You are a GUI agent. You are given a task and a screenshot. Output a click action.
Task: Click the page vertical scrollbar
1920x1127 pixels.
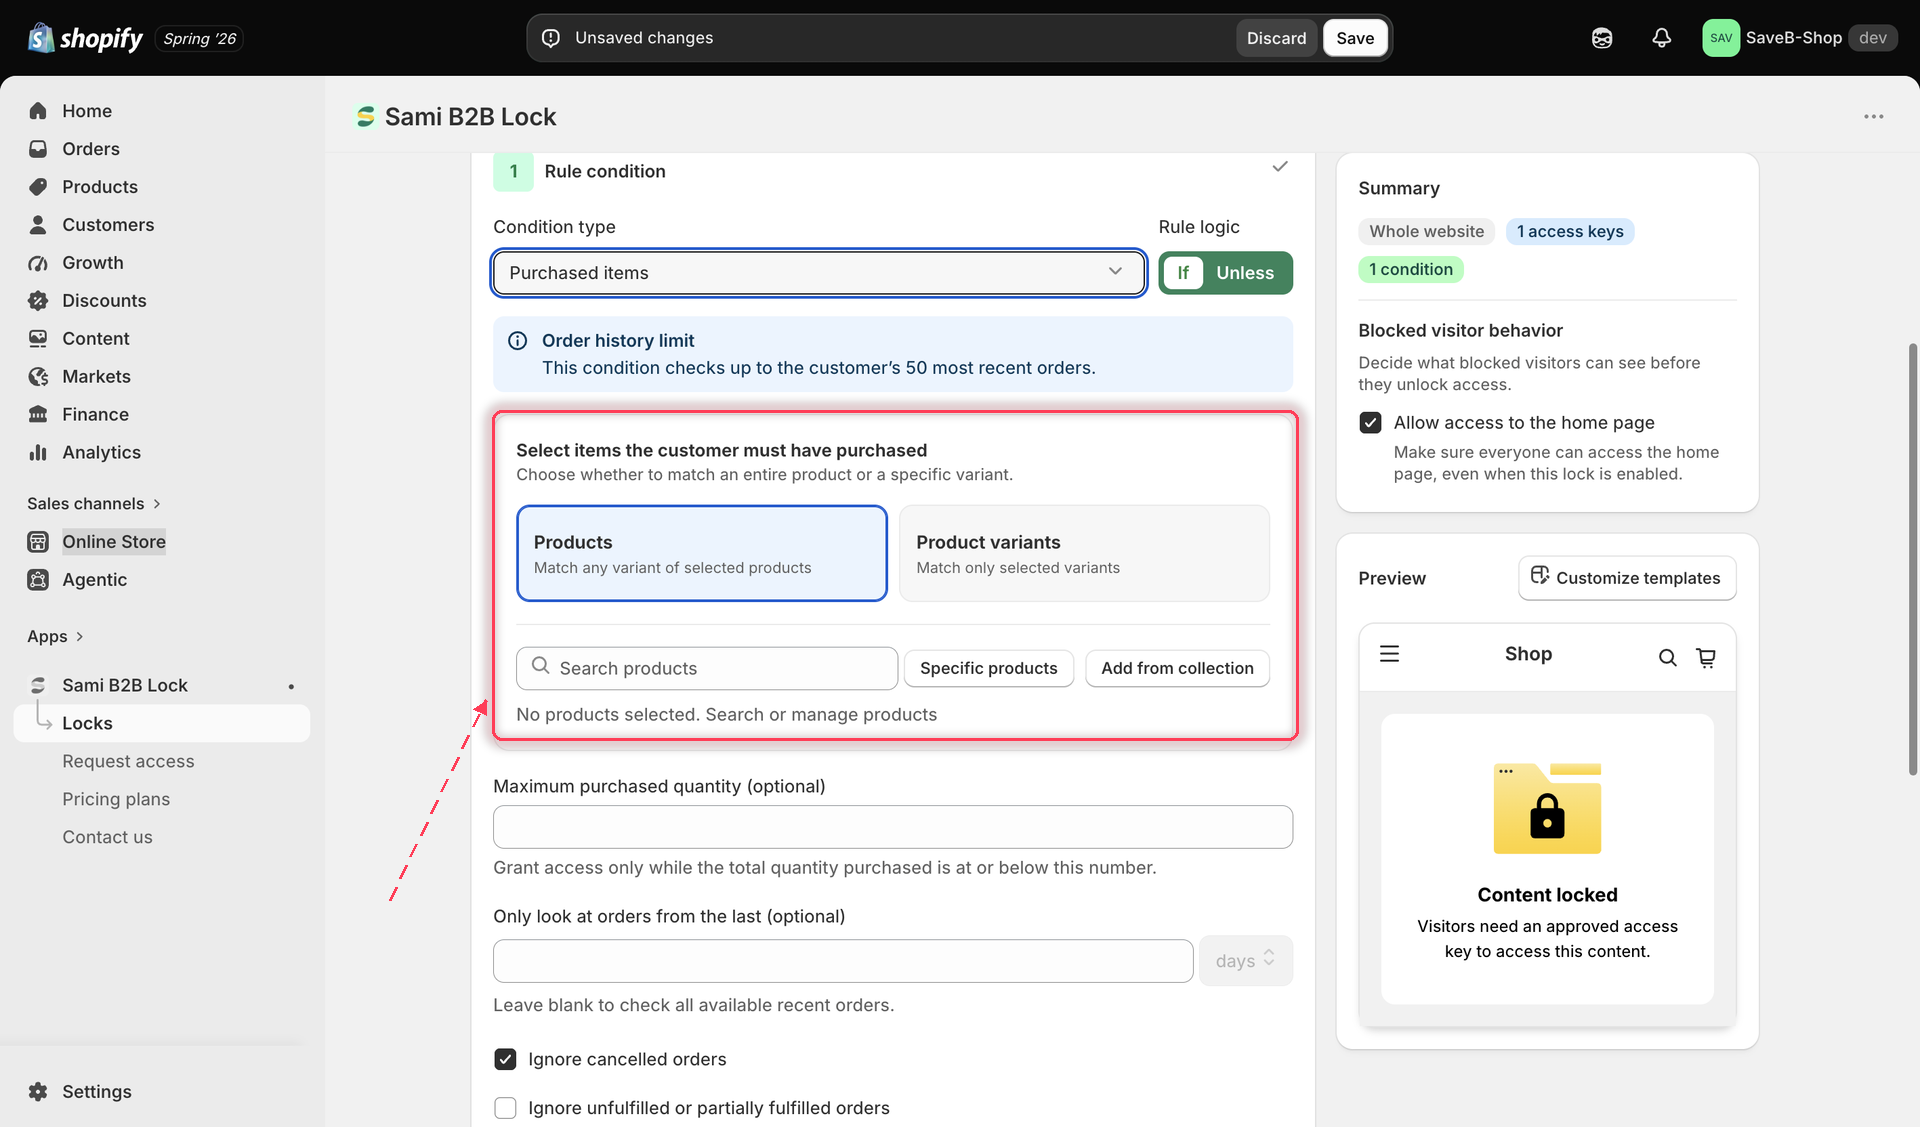[1912, 560]
